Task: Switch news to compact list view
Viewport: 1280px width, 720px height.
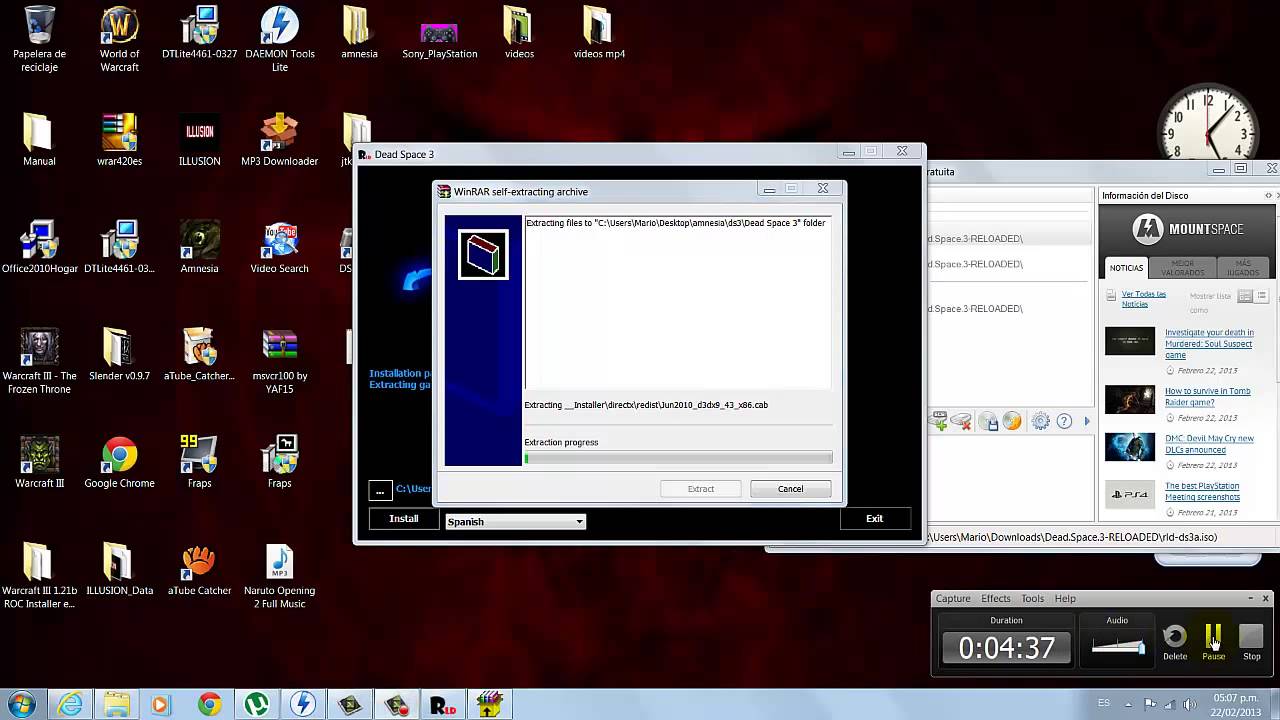Action: pos(1261,297)
